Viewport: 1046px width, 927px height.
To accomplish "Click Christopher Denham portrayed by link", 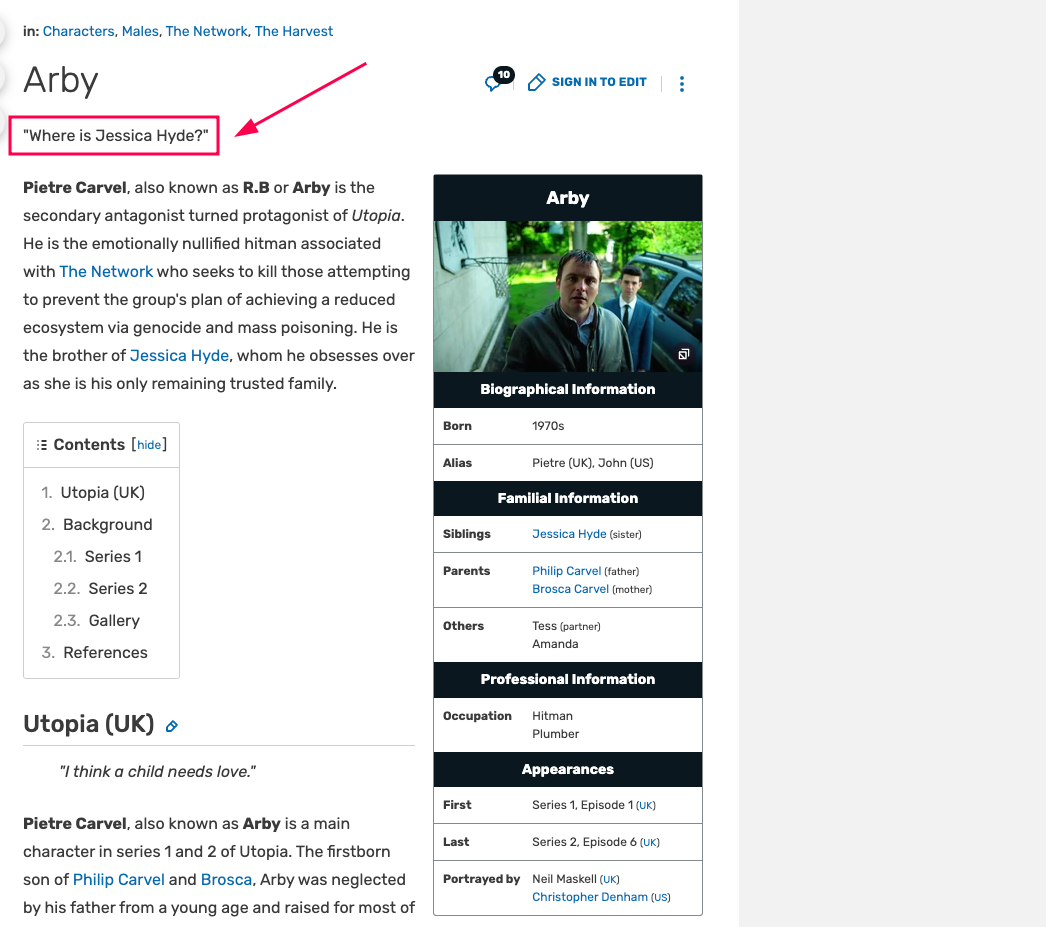I will [x=590, y=897].
